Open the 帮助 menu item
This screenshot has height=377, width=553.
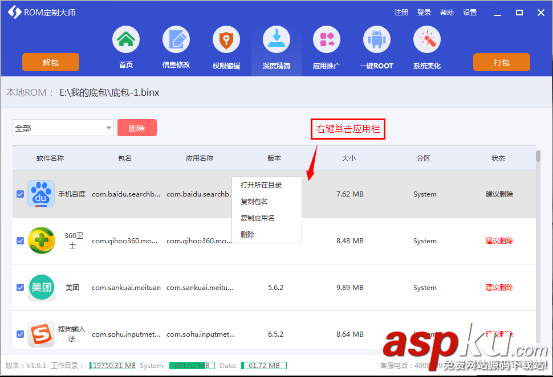(x=447, y=13)
